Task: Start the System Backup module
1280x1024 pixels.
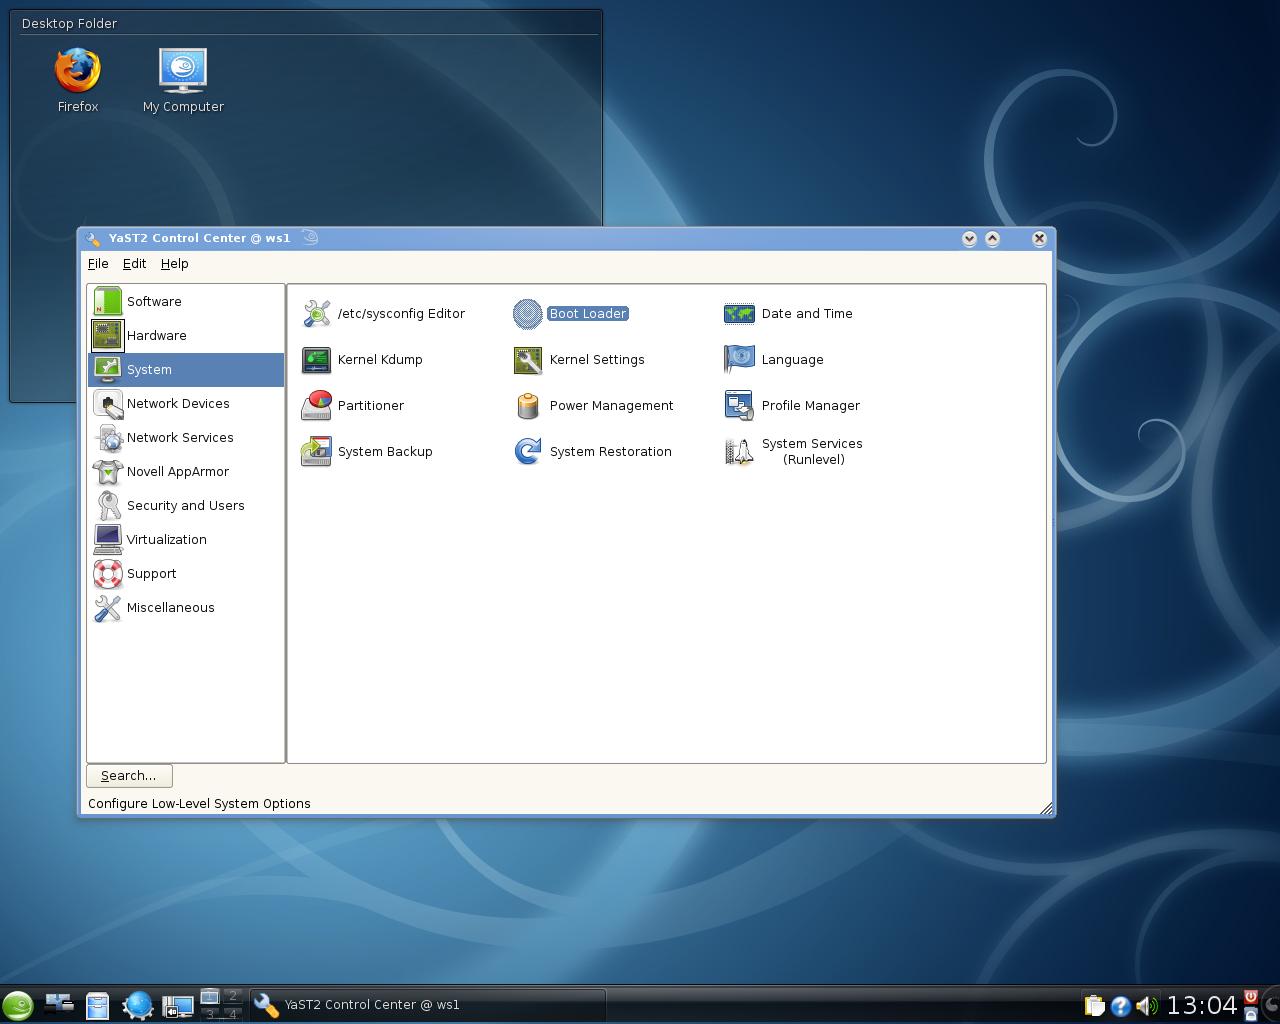Action: 367,451
